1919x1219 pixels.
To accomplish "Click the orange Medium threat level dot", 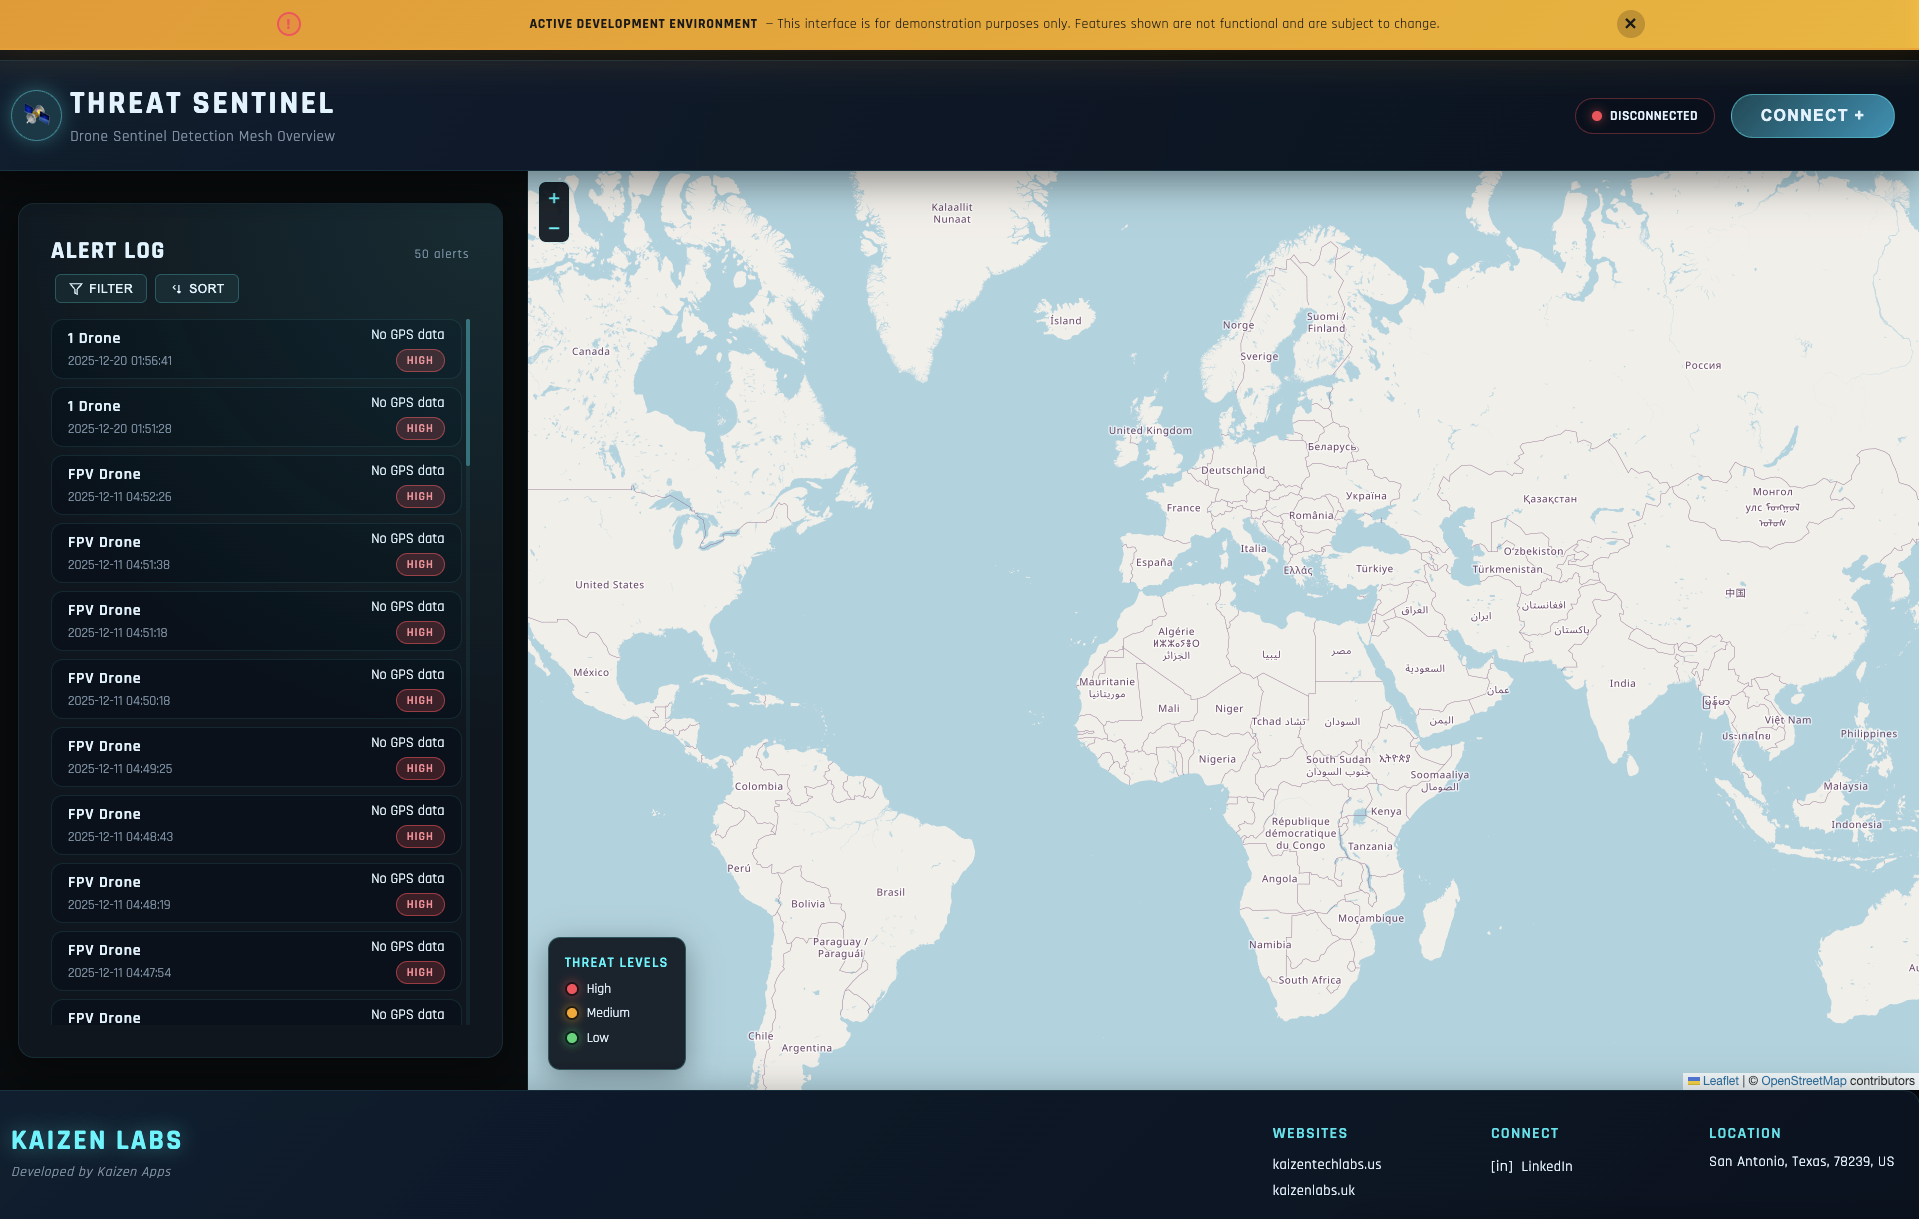I will pos(572,1013).
